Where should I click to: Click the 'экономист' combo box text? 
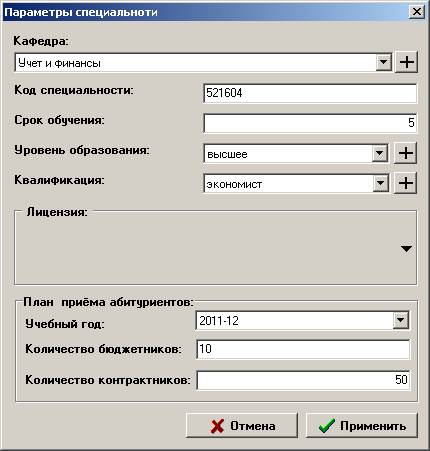pos(234,184)
